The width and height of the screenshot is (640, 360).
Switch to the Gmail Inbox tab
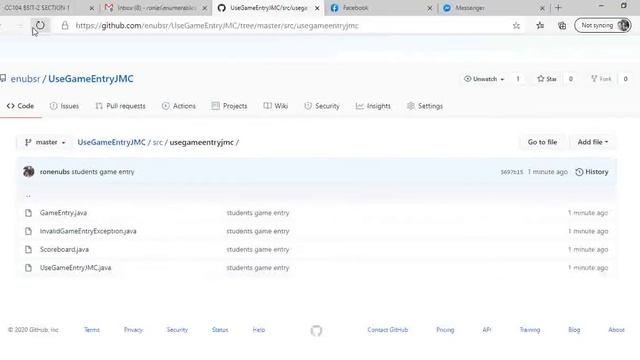click(156, 8)
